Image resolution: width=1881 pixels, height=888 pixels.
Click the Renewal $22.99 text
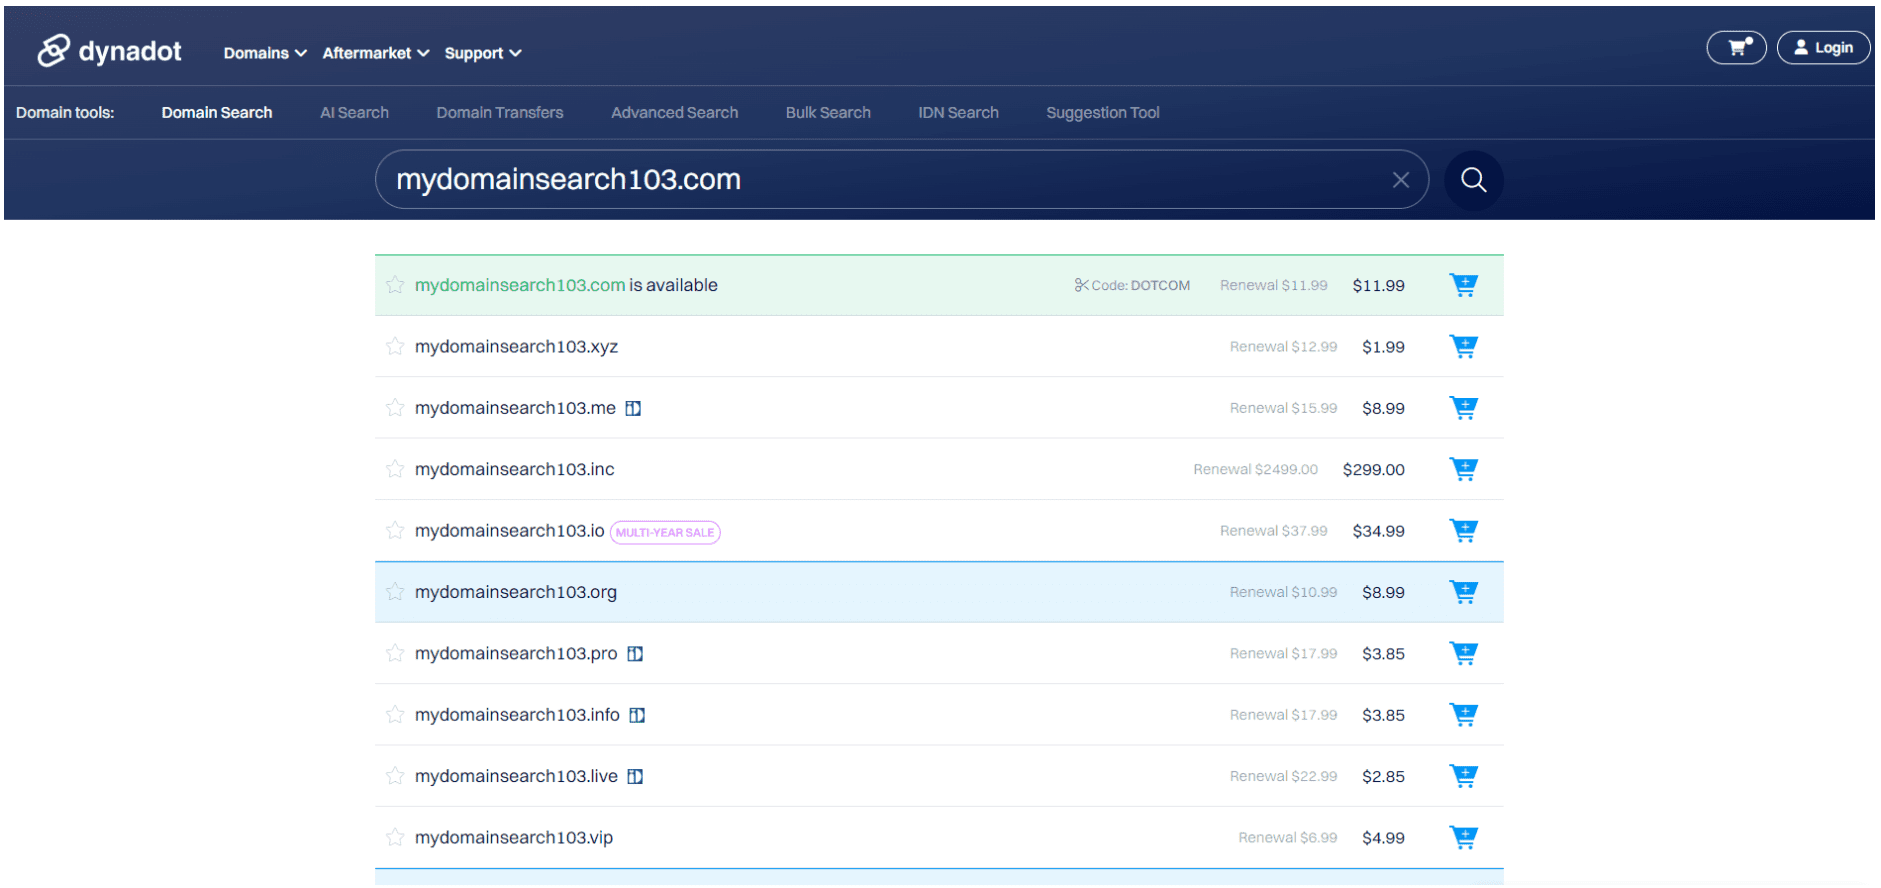pos(1283,776)
